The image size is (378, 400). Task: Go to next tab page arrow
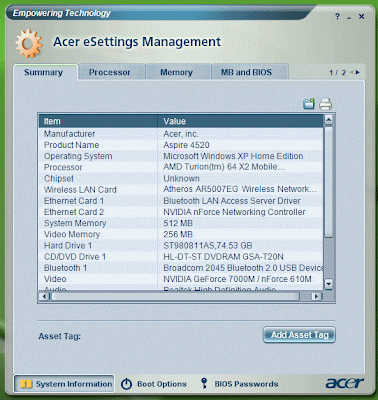coord(358,72)
